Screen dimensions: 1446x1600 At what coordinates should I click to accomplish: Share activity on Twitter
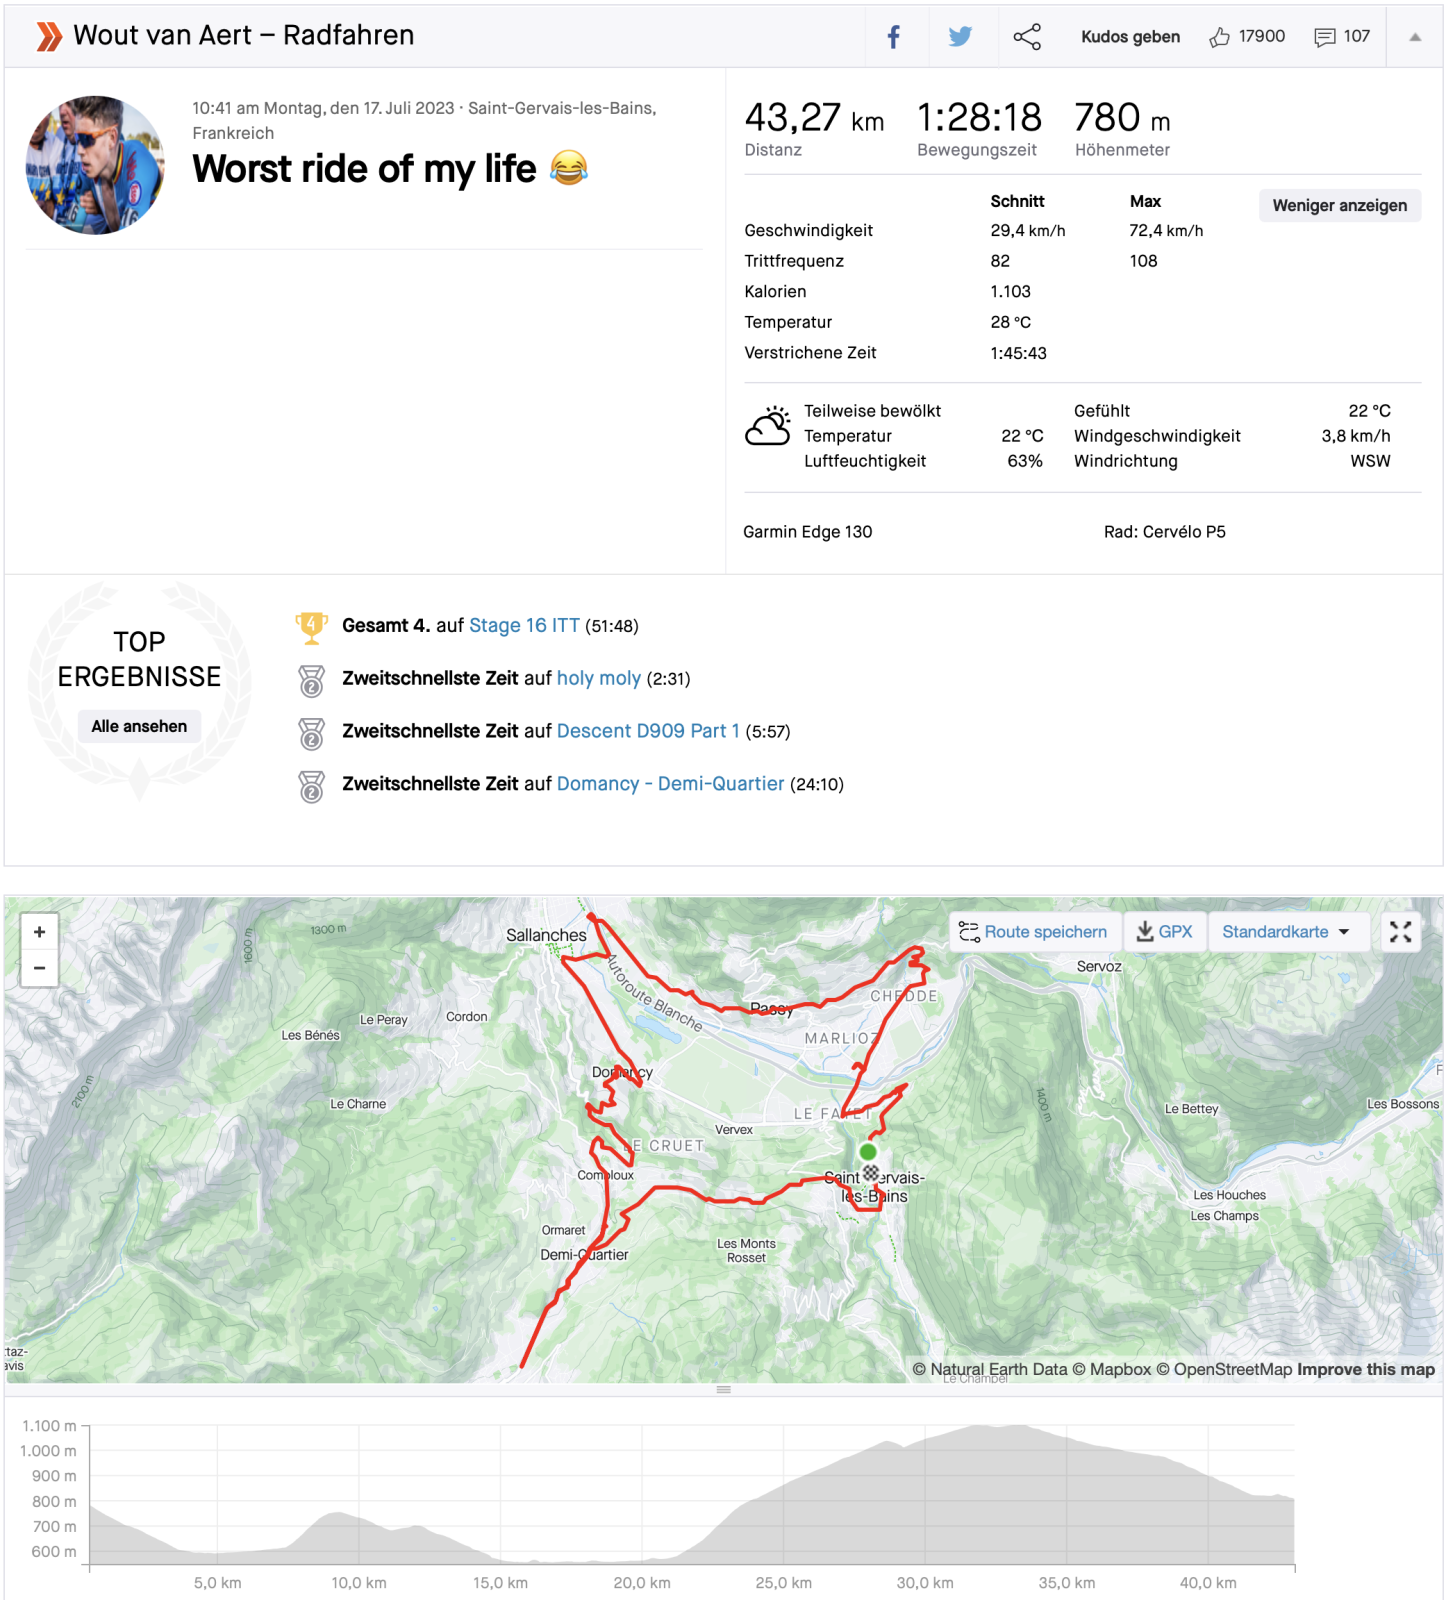(960, 37)
